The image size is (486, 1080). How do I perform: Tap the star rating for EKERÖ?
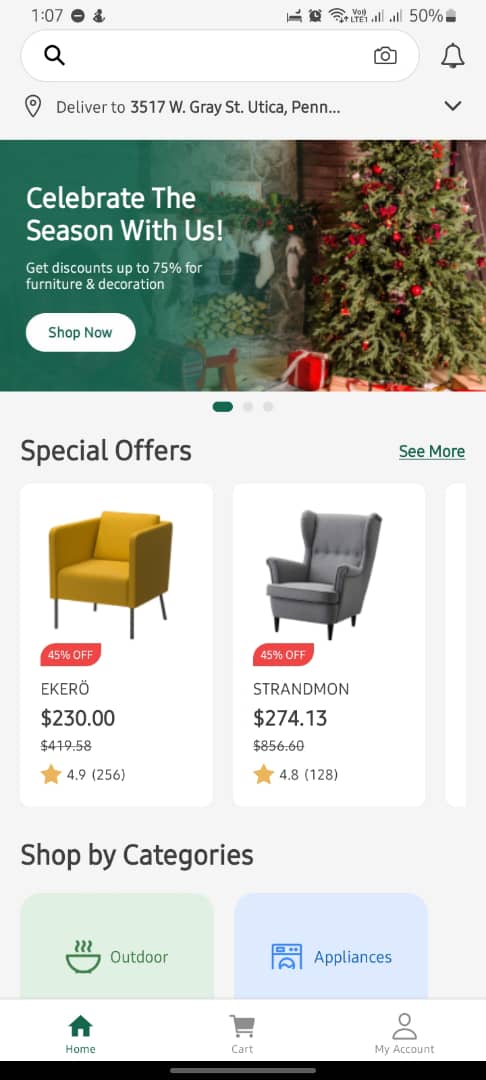(x=83, y=774)
